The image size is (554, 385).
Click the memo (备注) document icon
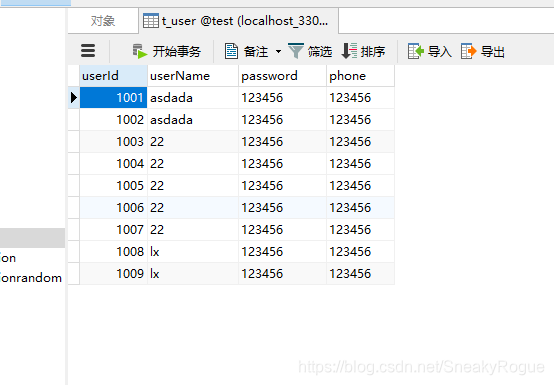click(231, 51)
